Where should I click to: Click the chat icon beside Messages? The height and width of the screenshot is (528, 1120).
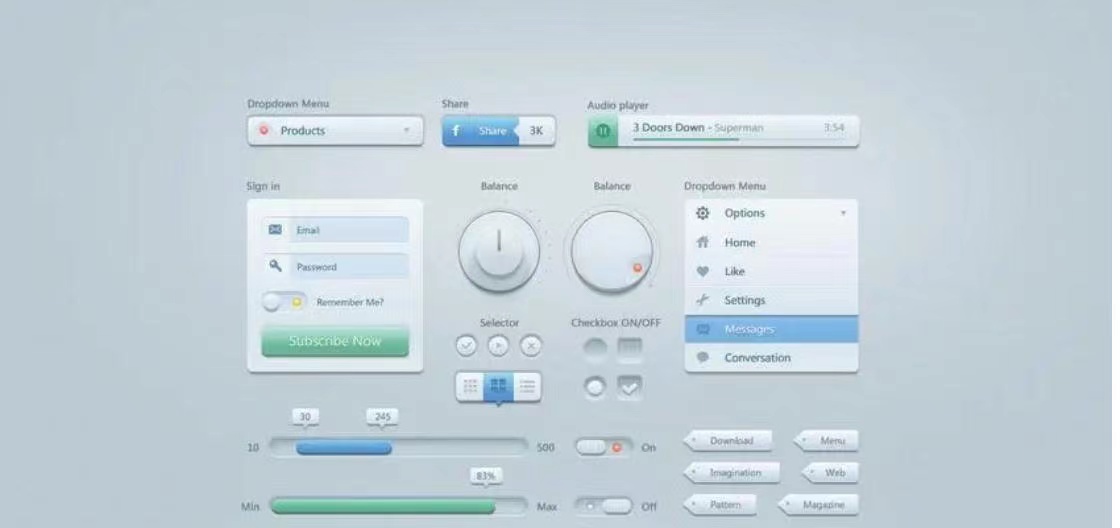coord(703,329)
